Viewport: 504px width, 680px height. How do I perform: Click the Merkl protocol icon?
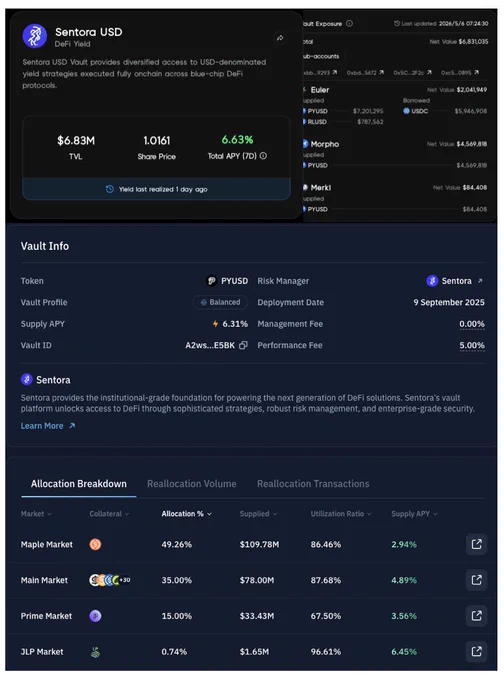305,187
